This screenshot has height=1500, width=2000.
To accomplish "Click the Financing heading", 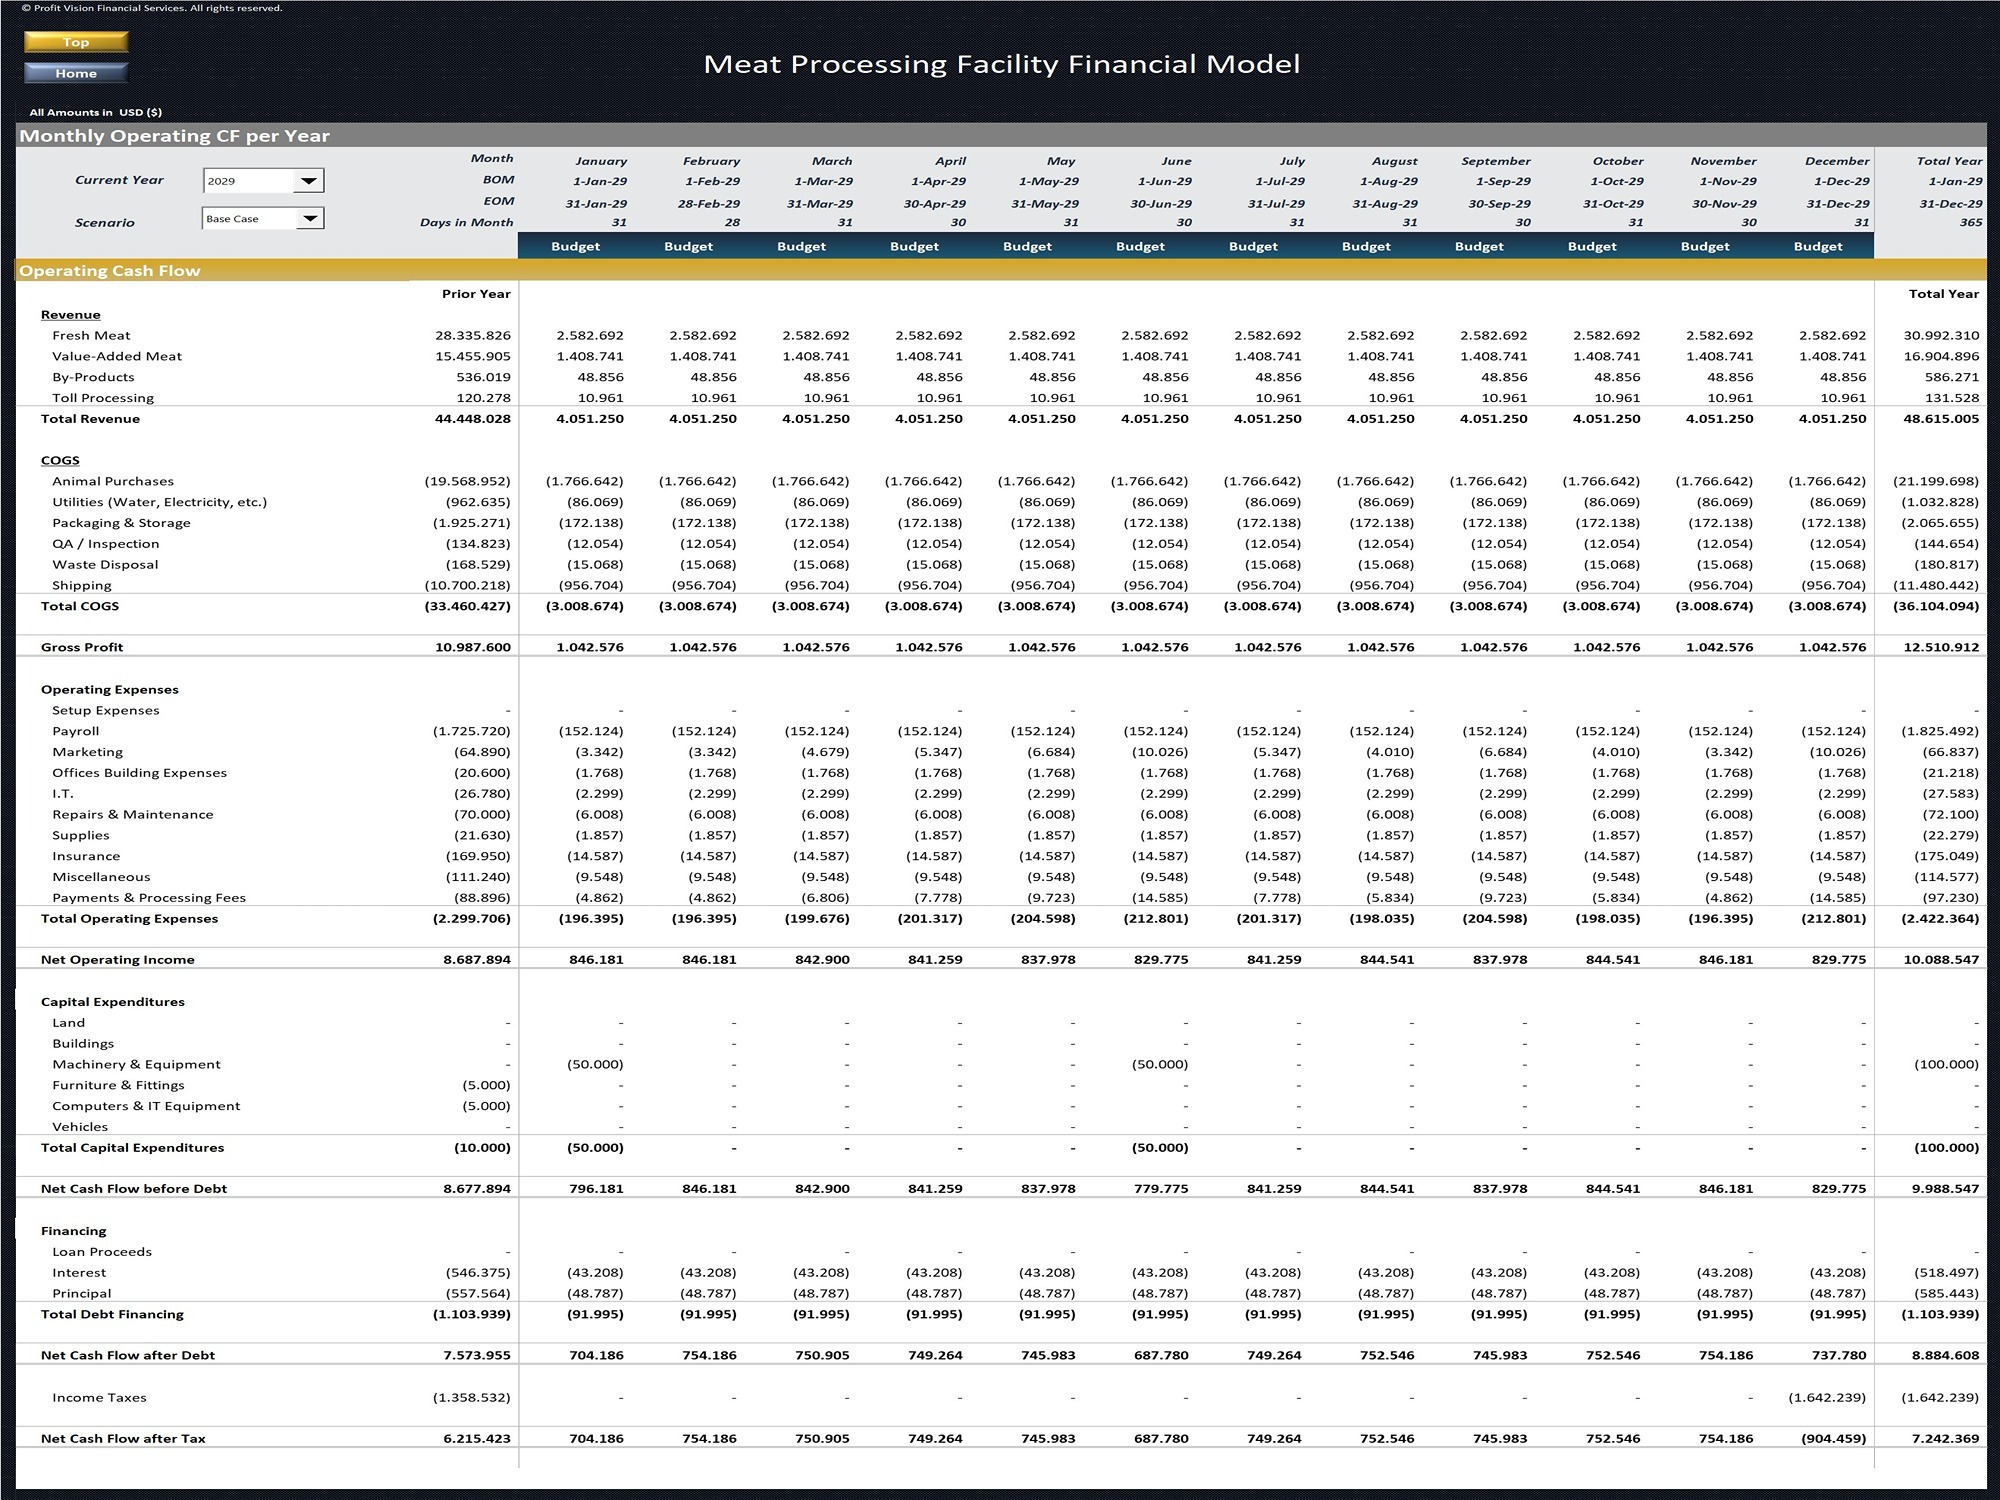I will (73, 1232).
